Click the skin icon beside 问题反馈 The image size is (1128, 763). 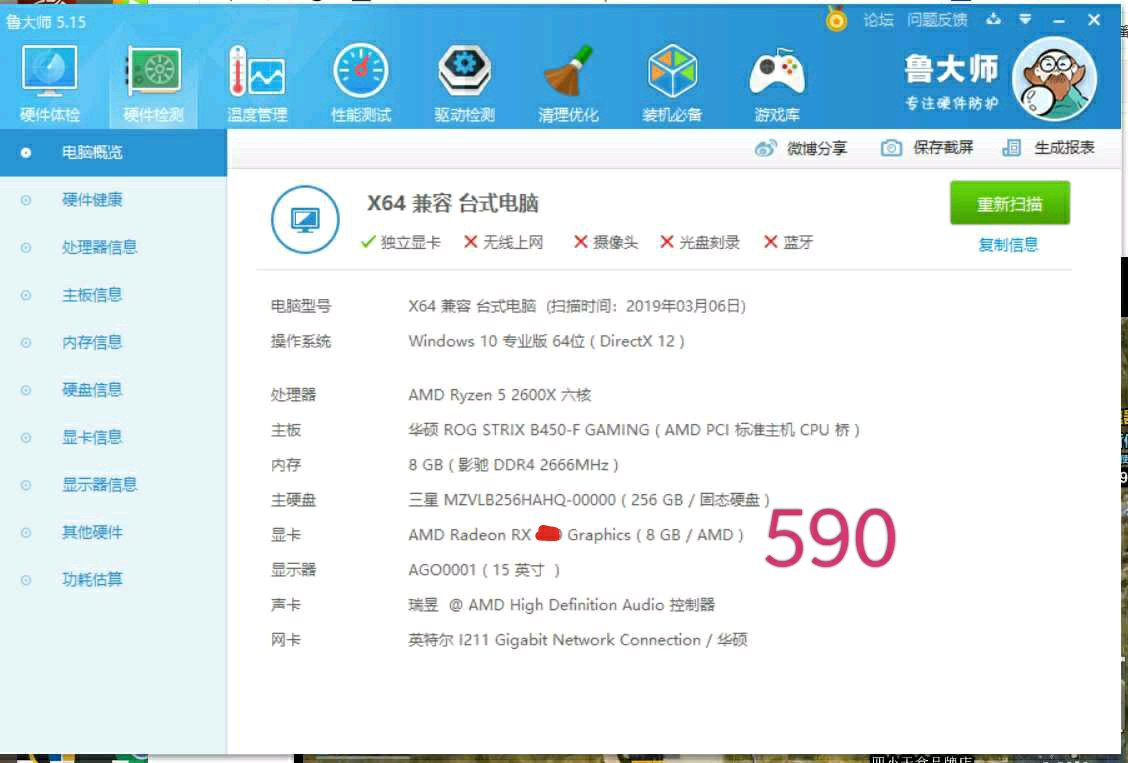point(993,19)
